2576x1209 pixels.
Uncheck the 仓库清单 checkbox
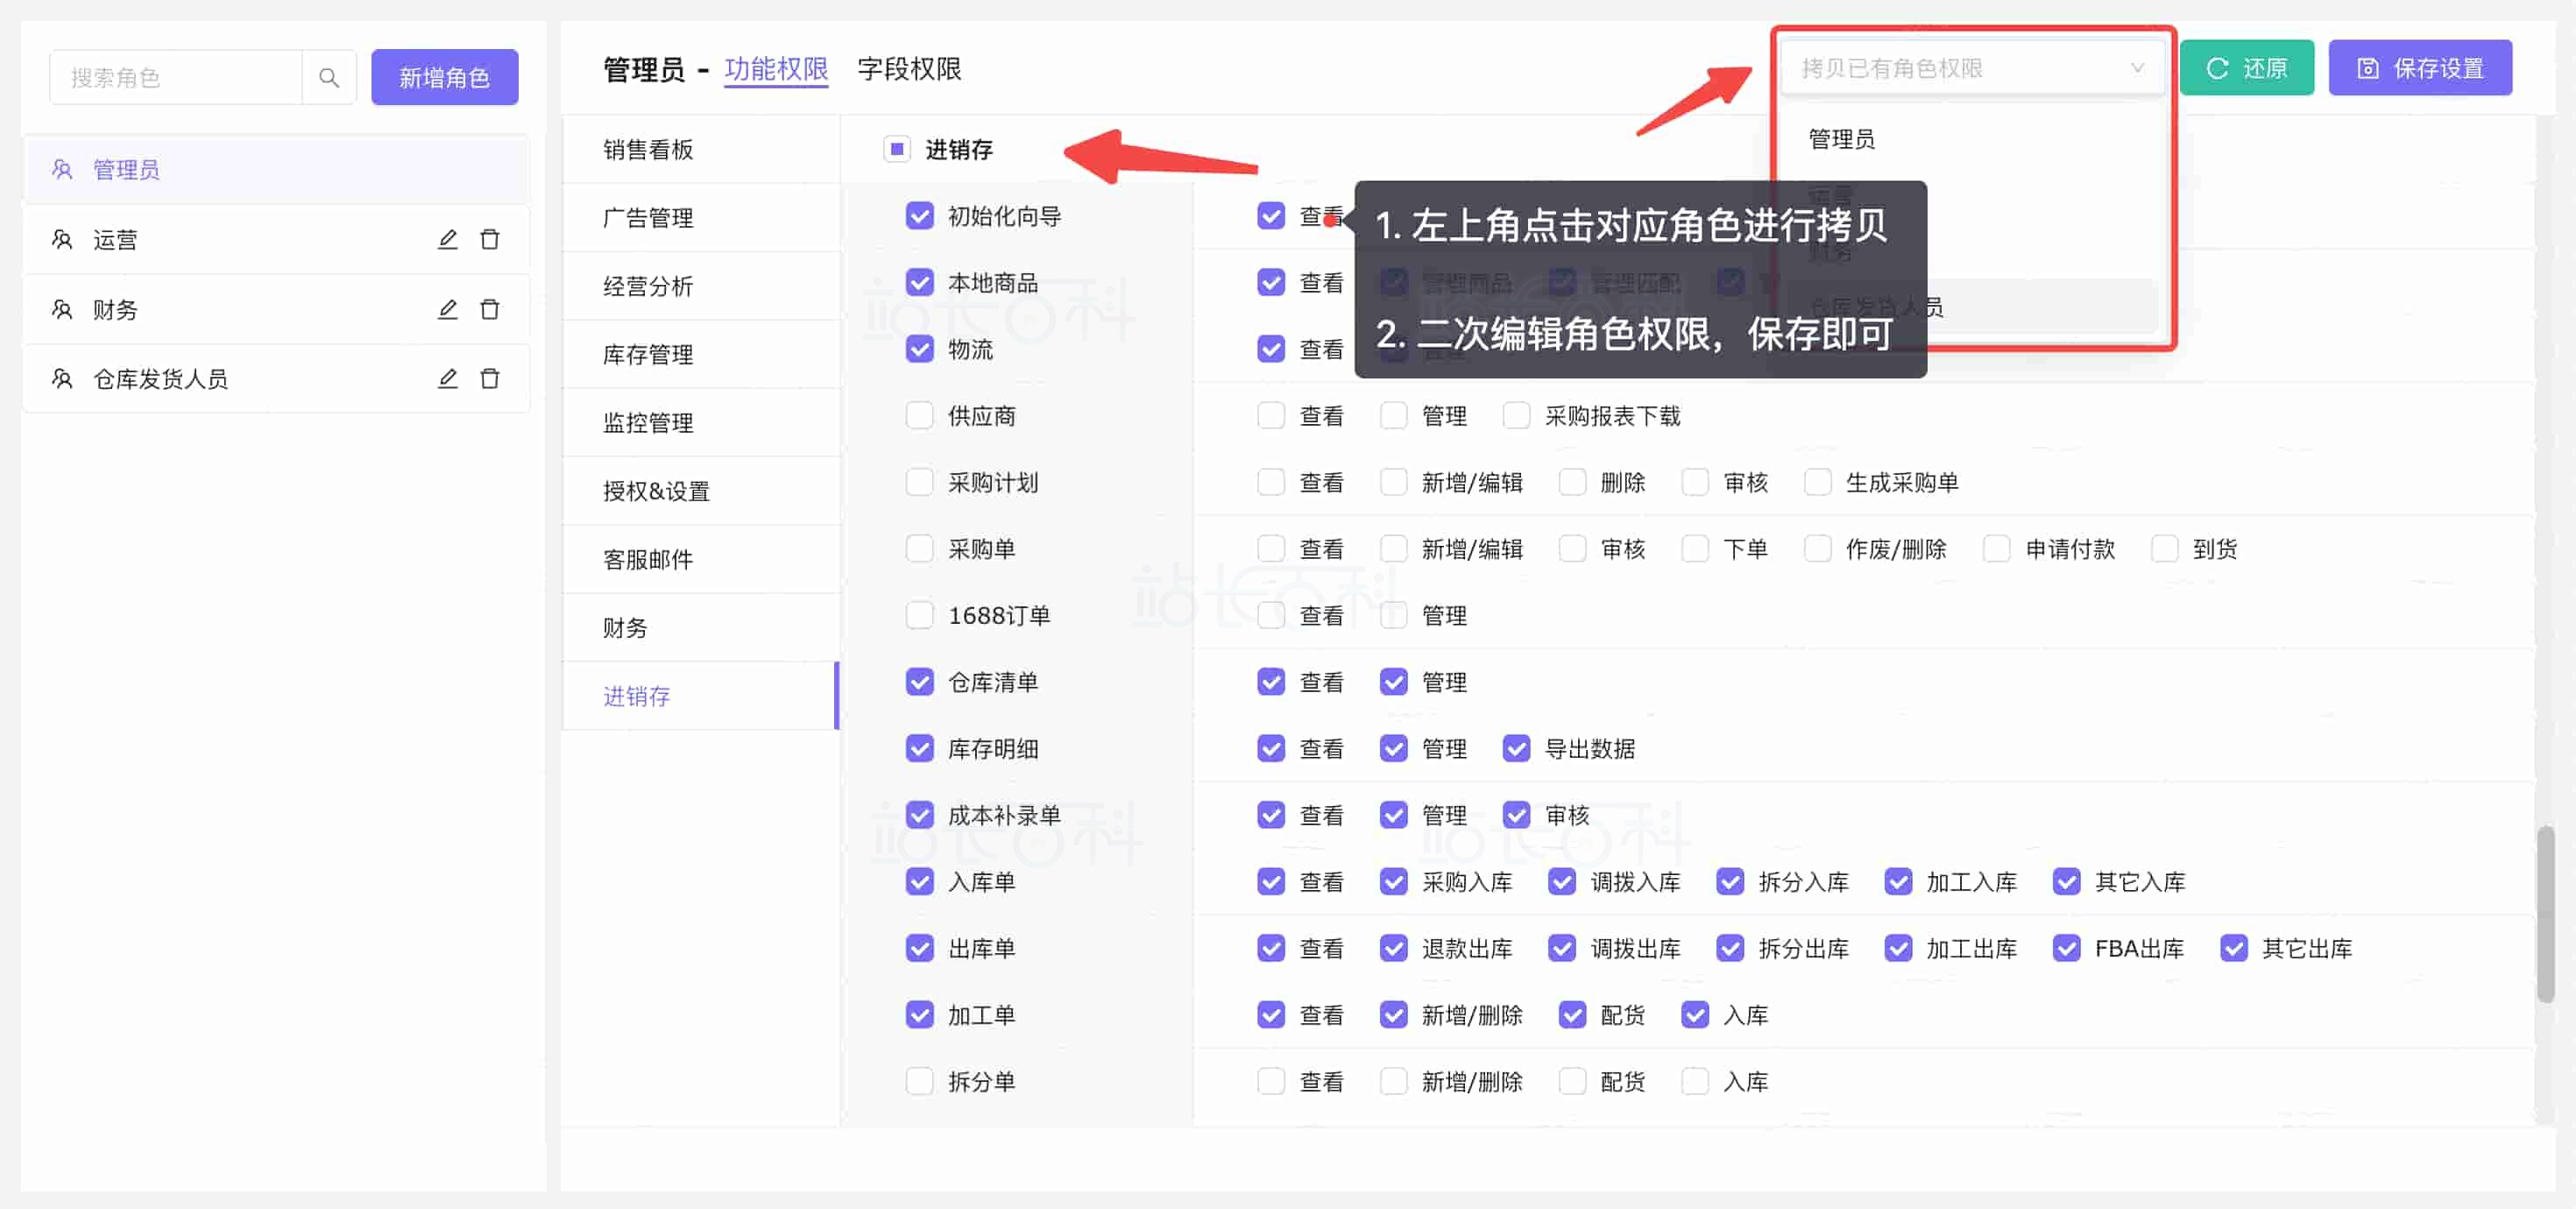pos(919,682)
